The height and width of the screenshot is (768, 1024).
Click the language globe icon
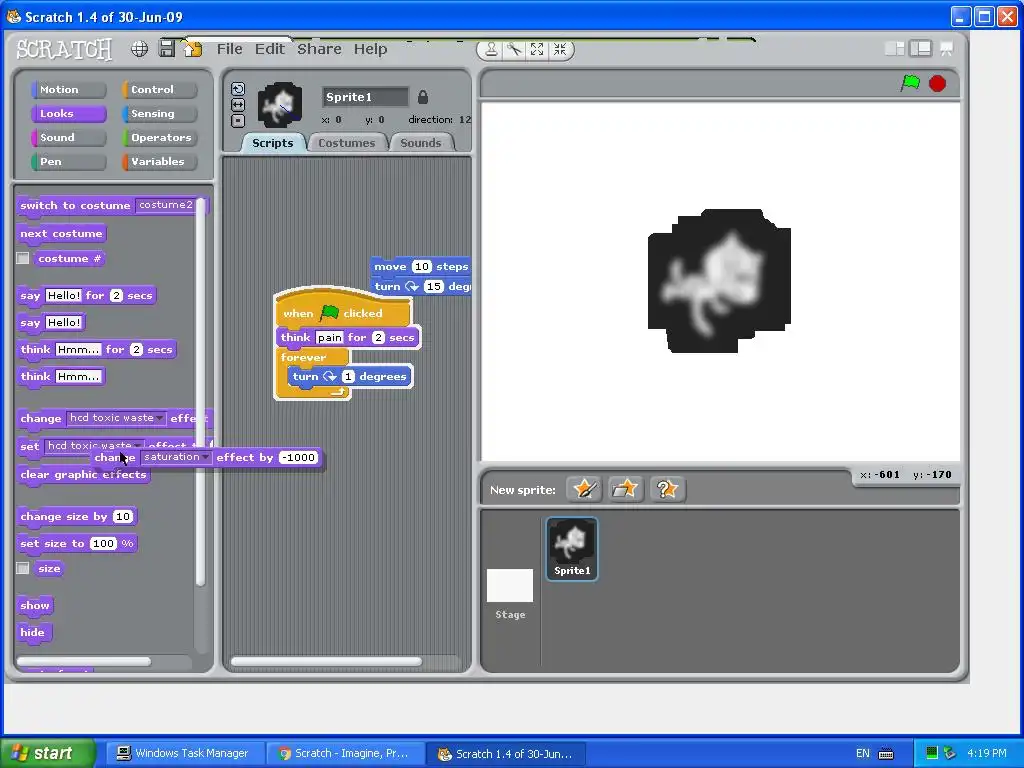[139, 48]
